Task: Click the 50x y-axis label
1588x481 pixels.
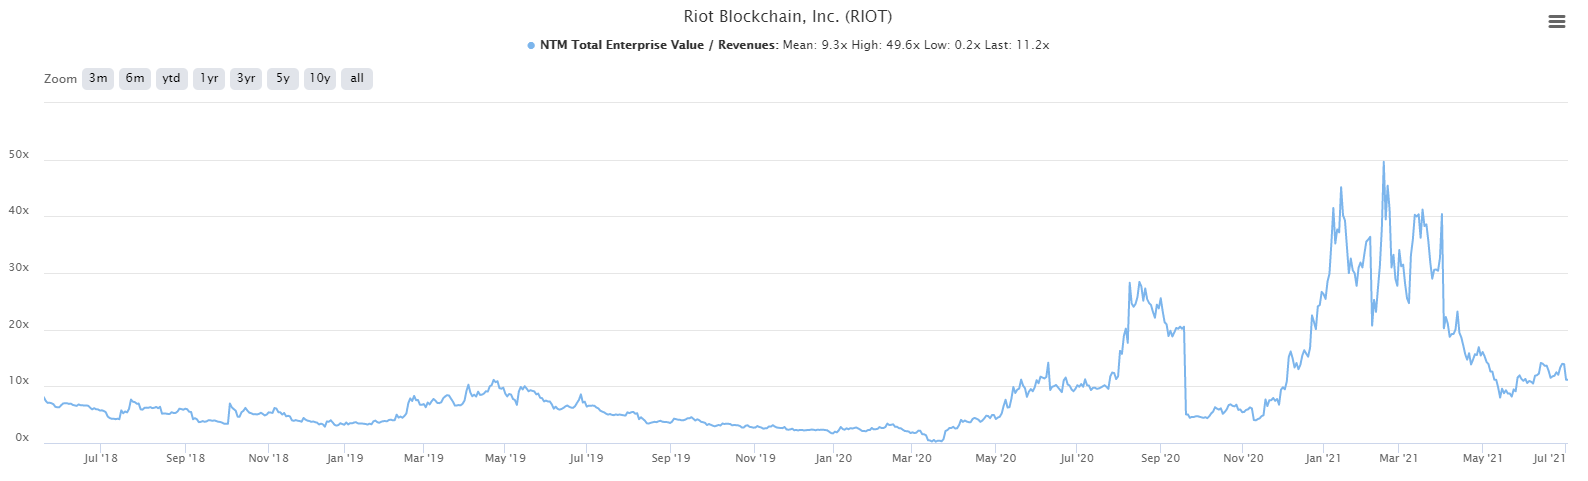Action: [x=19, y=155]
